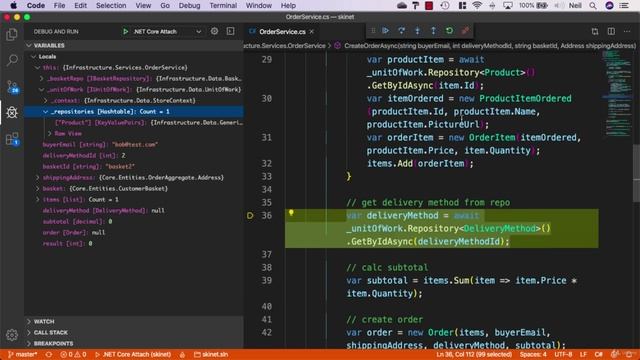640x360 pixels.
Task: Open the File menu
Action: click(59, 5)
